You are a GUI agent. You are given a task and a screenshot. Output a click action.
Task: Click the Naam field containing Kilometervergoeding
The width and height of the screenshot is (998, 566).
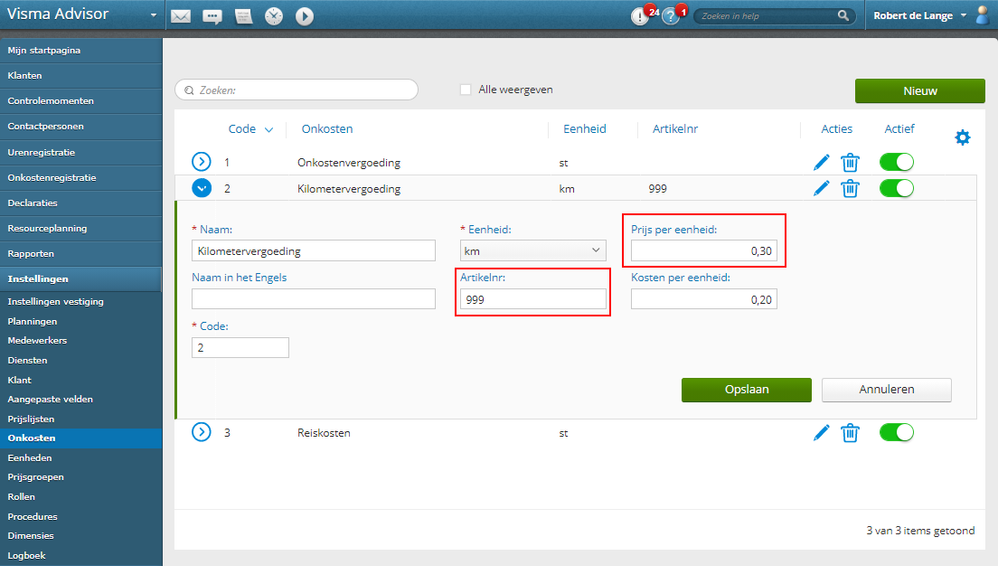pos(313,251)
